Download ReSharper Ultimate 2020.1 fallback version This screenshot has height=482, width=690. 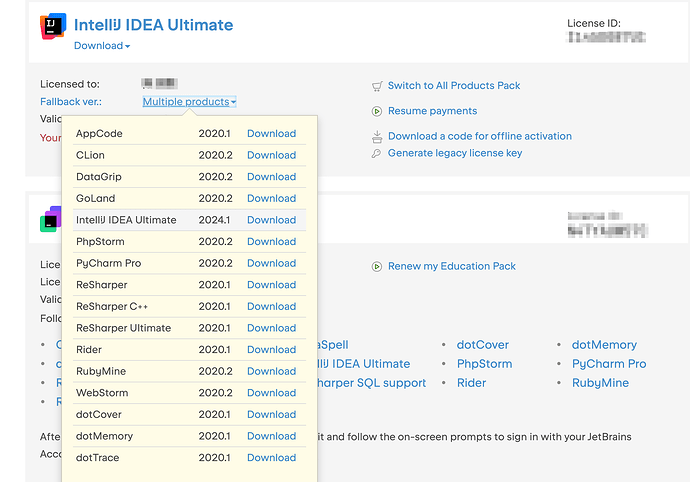pyautogui.click(x=272, y=327)
